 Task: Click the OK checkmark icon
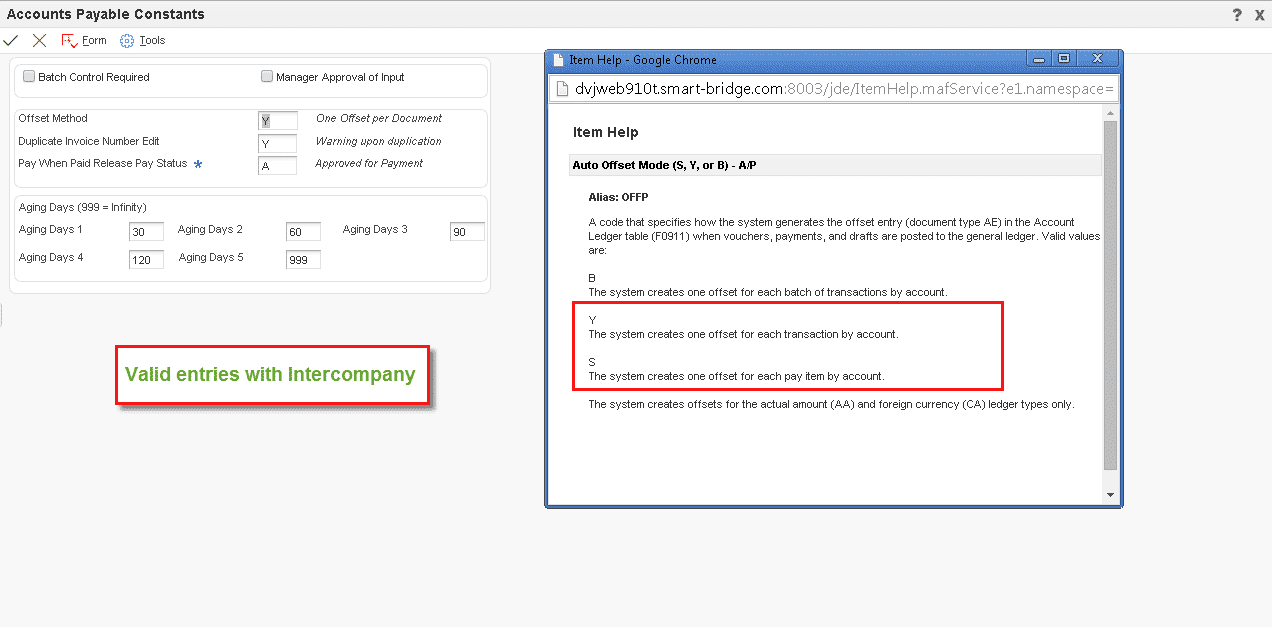11,40
